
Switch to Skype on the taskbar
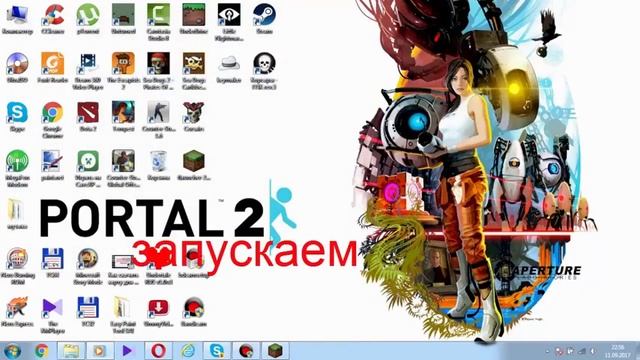pos(217,351)
